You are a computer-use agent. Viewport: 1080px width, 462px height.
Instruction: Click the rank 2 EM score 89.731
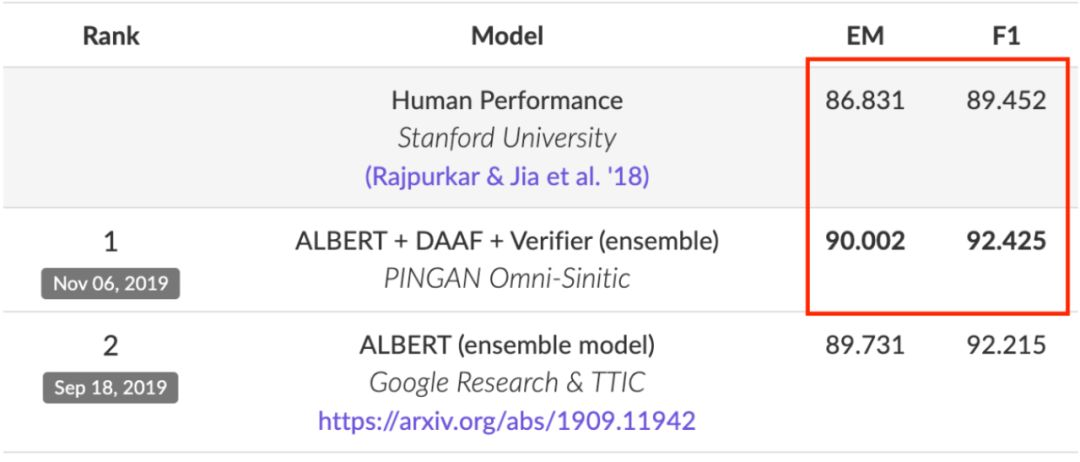(865, 346)
